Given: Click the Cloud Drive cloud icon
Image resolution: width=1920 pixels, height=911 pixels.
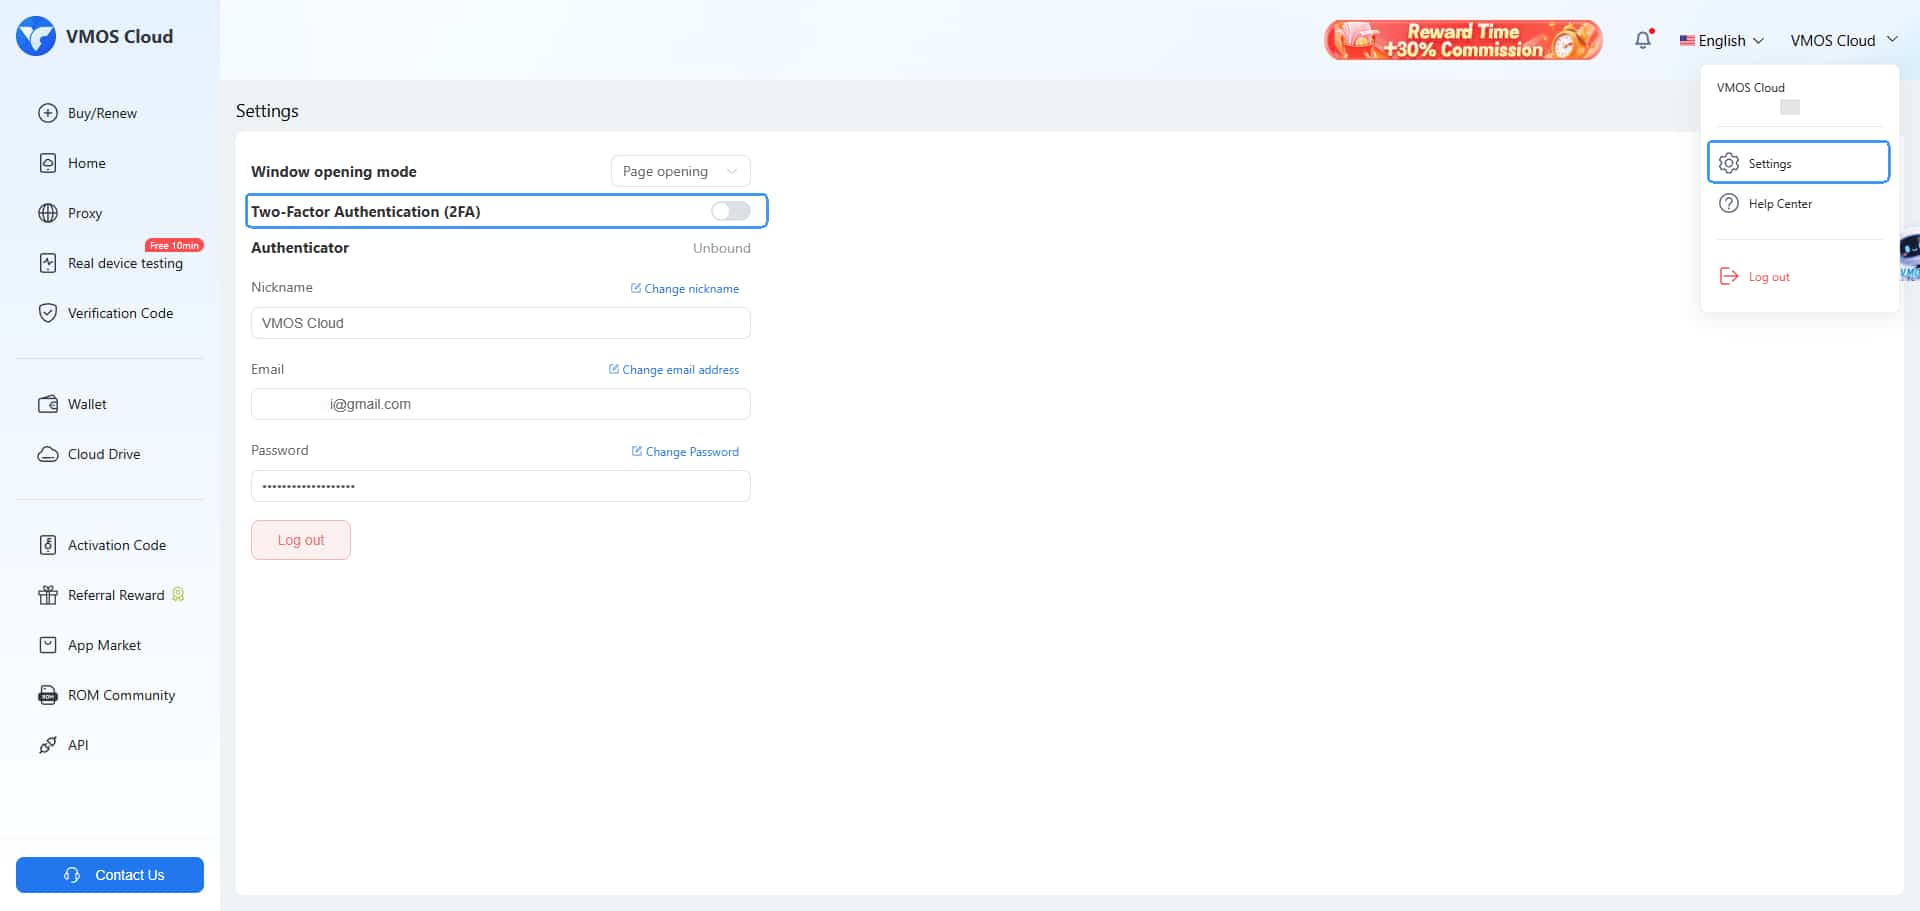Looking at the screenshot, I should 48,454.
